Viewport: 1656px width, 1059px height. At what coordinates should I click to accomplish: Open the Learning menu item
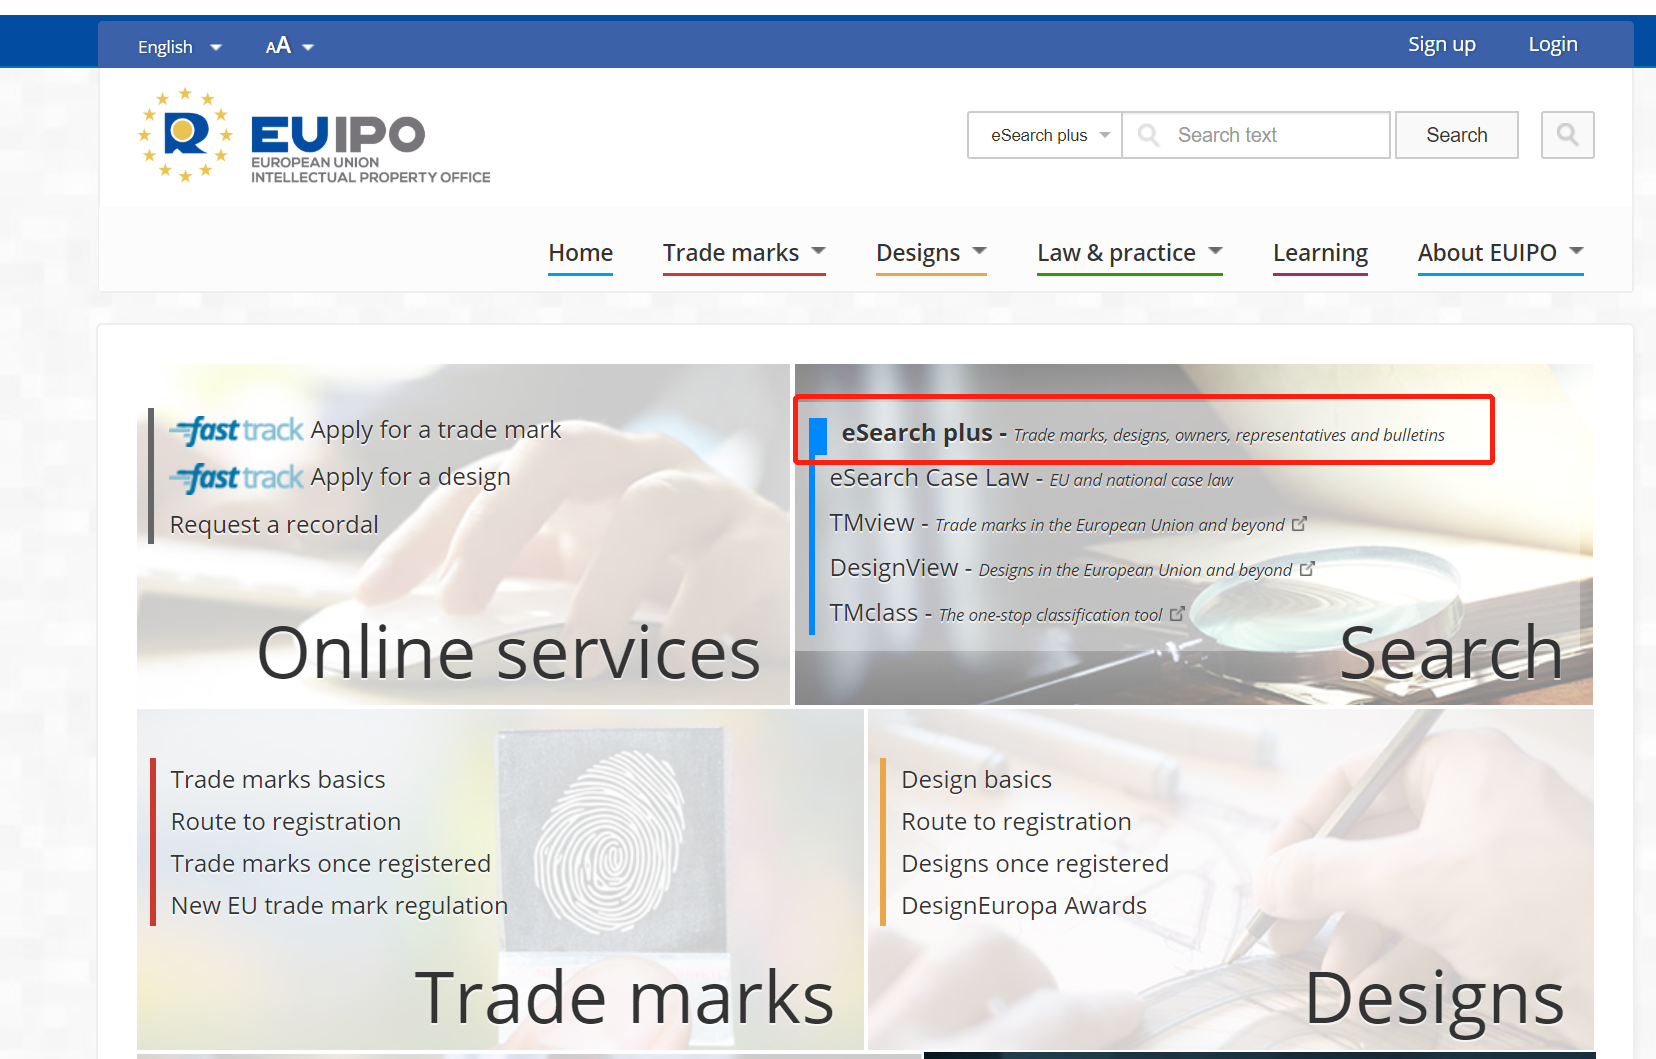1320,253
